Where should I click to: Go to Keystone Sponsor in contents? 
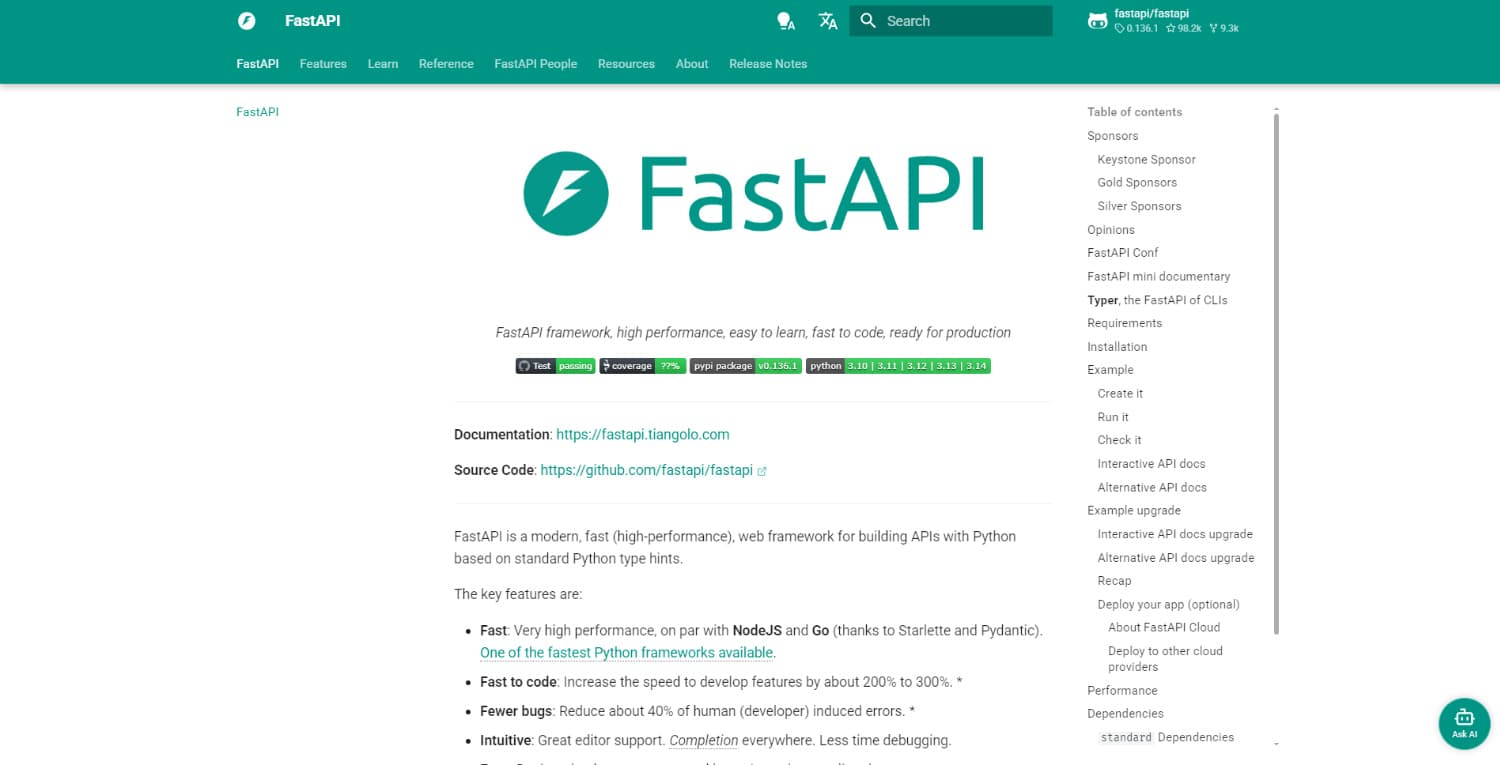(1146, 160)
